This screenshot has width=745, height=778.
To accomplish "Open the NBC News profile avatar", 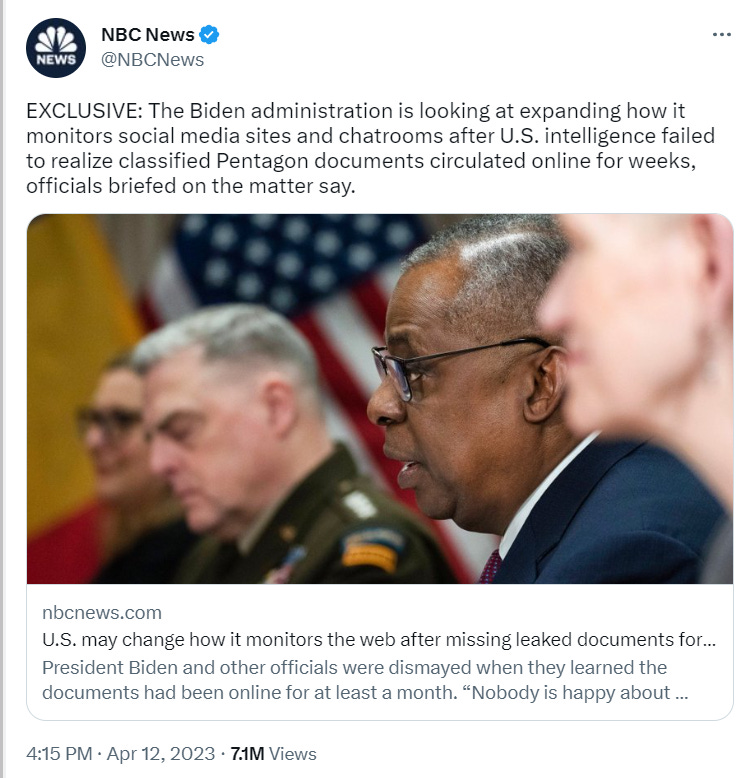I will (x=56, y=48).
